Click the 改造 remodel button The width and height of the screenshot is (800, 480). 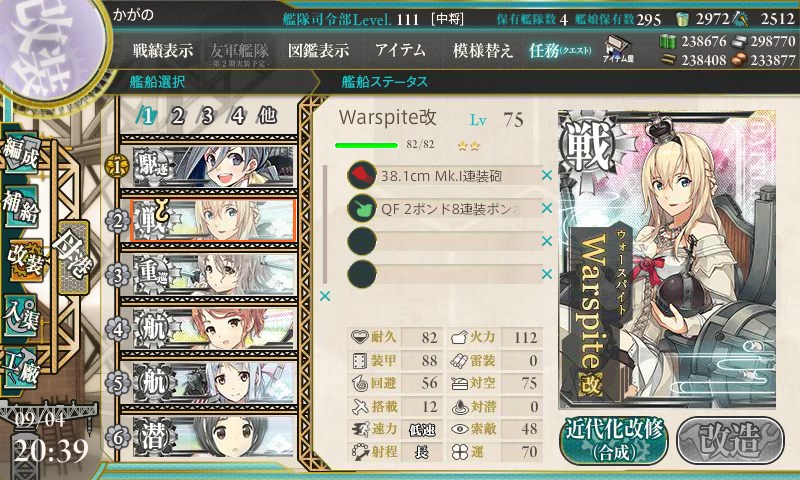[x=730, y=440]
